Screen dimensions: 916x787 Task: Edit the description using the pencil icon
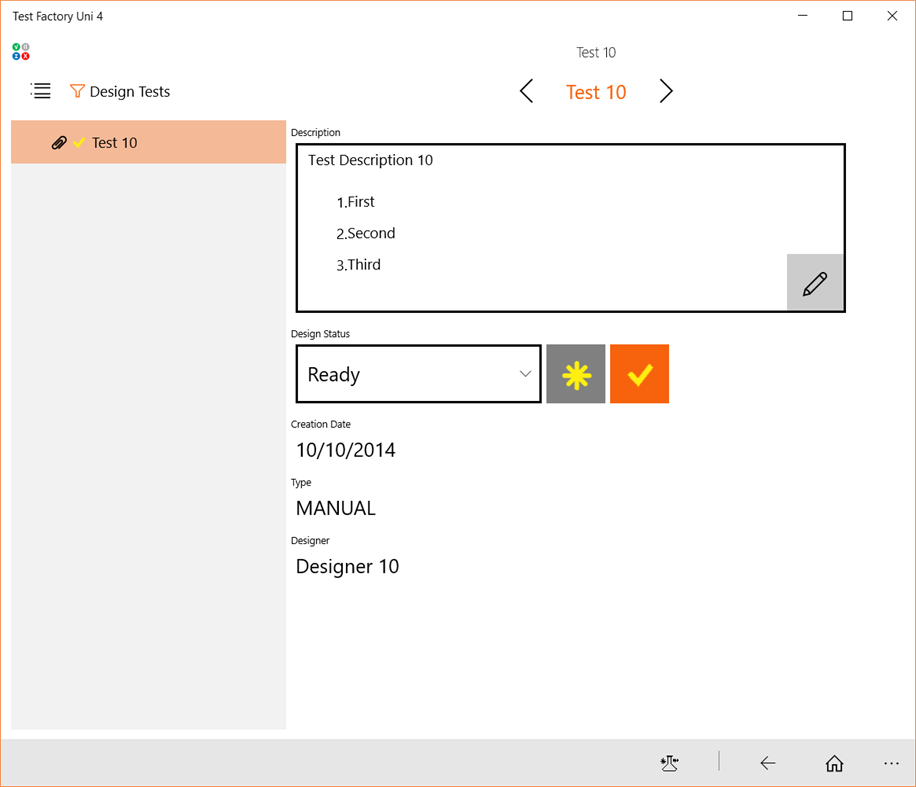(815, 282)
